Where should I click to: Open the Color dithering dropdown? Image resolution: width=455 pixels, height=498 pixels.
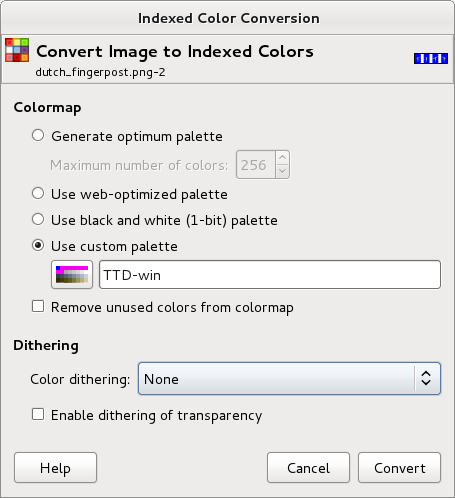point(289,379)
